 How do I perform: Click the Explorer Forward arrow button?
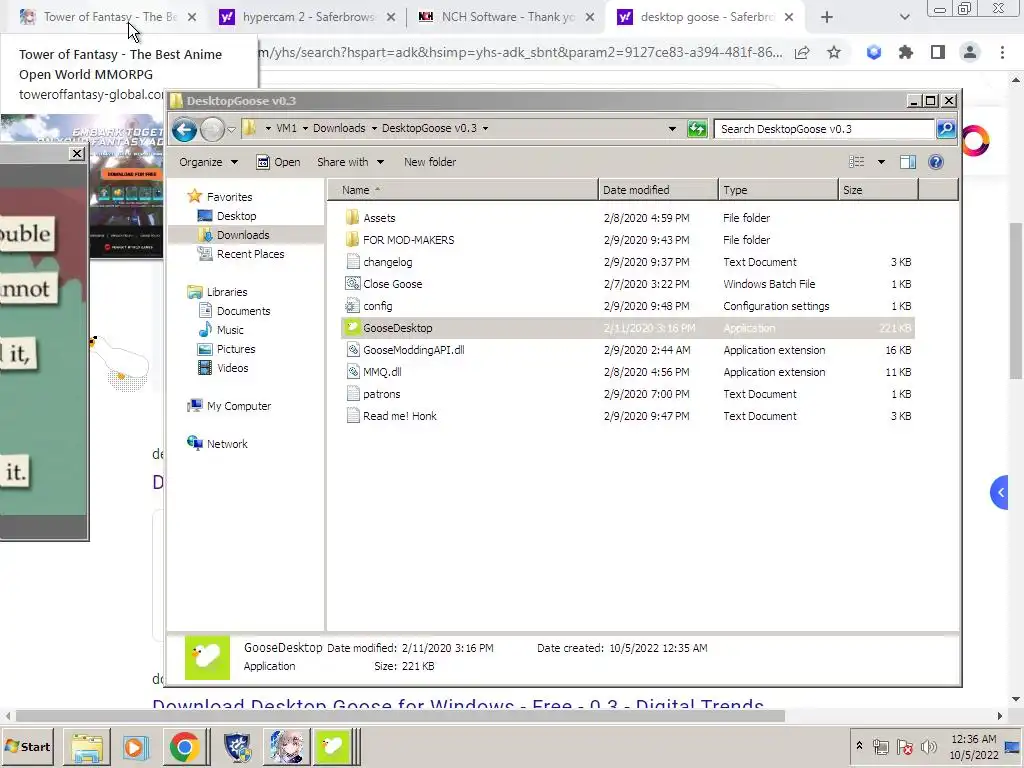tap(212, 129)
